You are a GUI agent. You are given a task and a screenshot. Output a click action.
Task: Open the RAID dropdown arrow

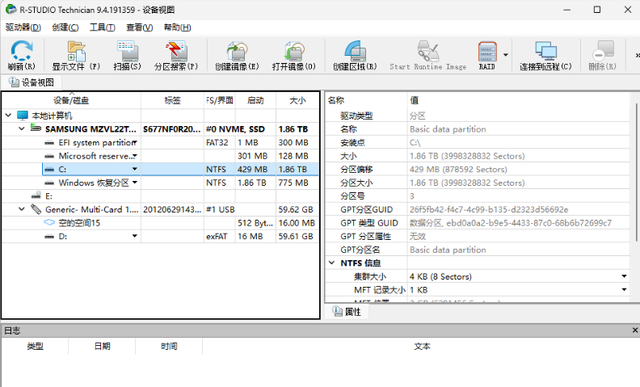coord(506,55)
